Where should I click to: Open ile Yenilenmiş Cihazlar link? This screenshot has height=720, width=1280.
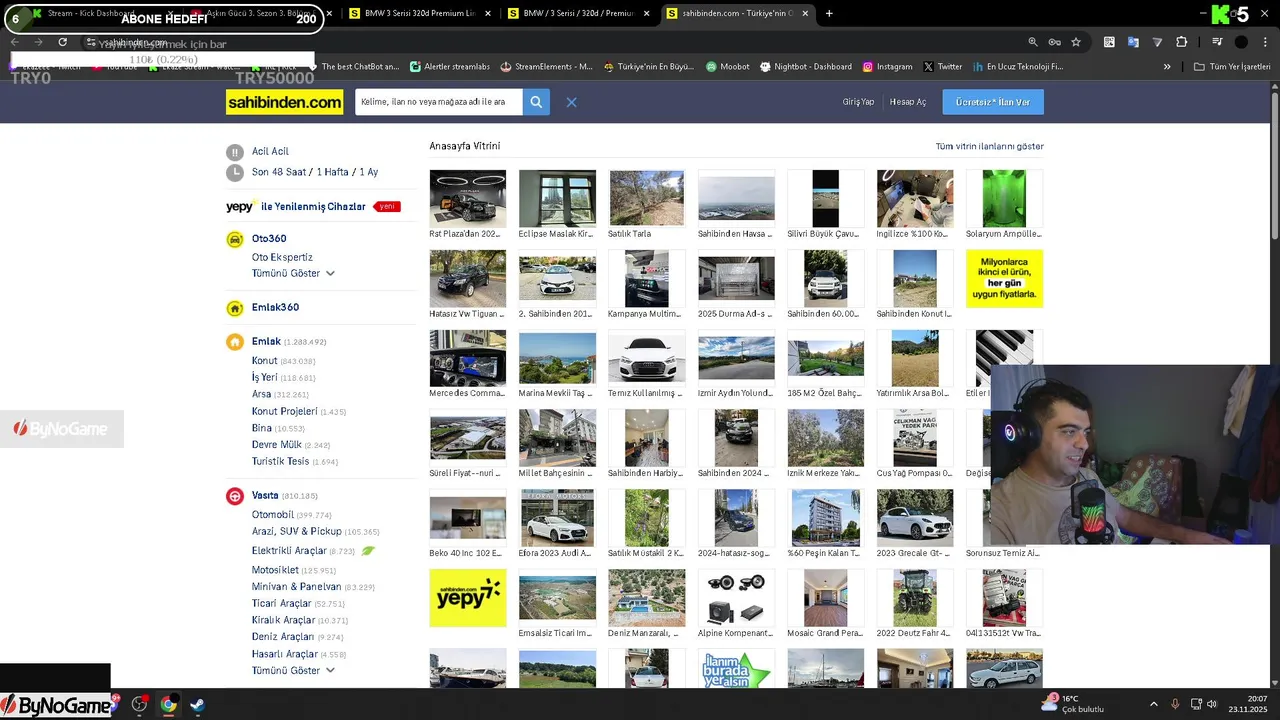(x=313, y=207)
